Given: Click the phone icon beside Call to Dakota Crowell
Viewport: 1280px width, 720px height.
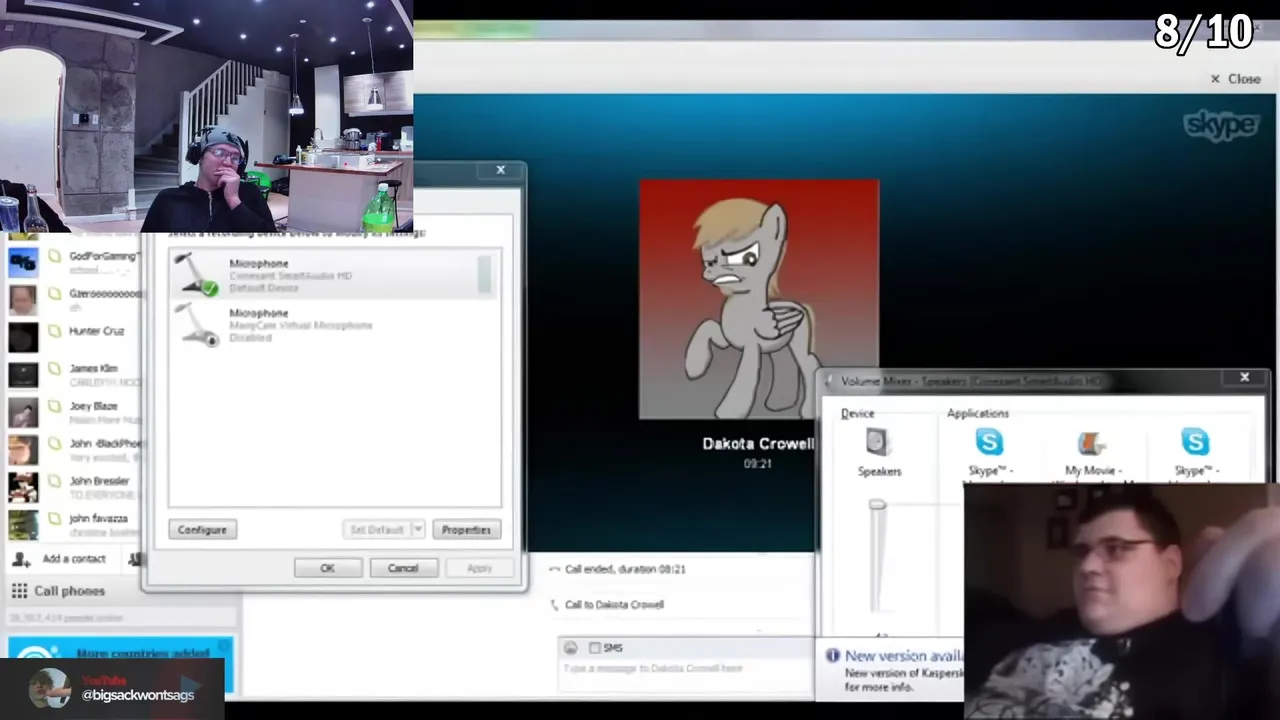Looking at the screenshot, I should pos(555,605).
